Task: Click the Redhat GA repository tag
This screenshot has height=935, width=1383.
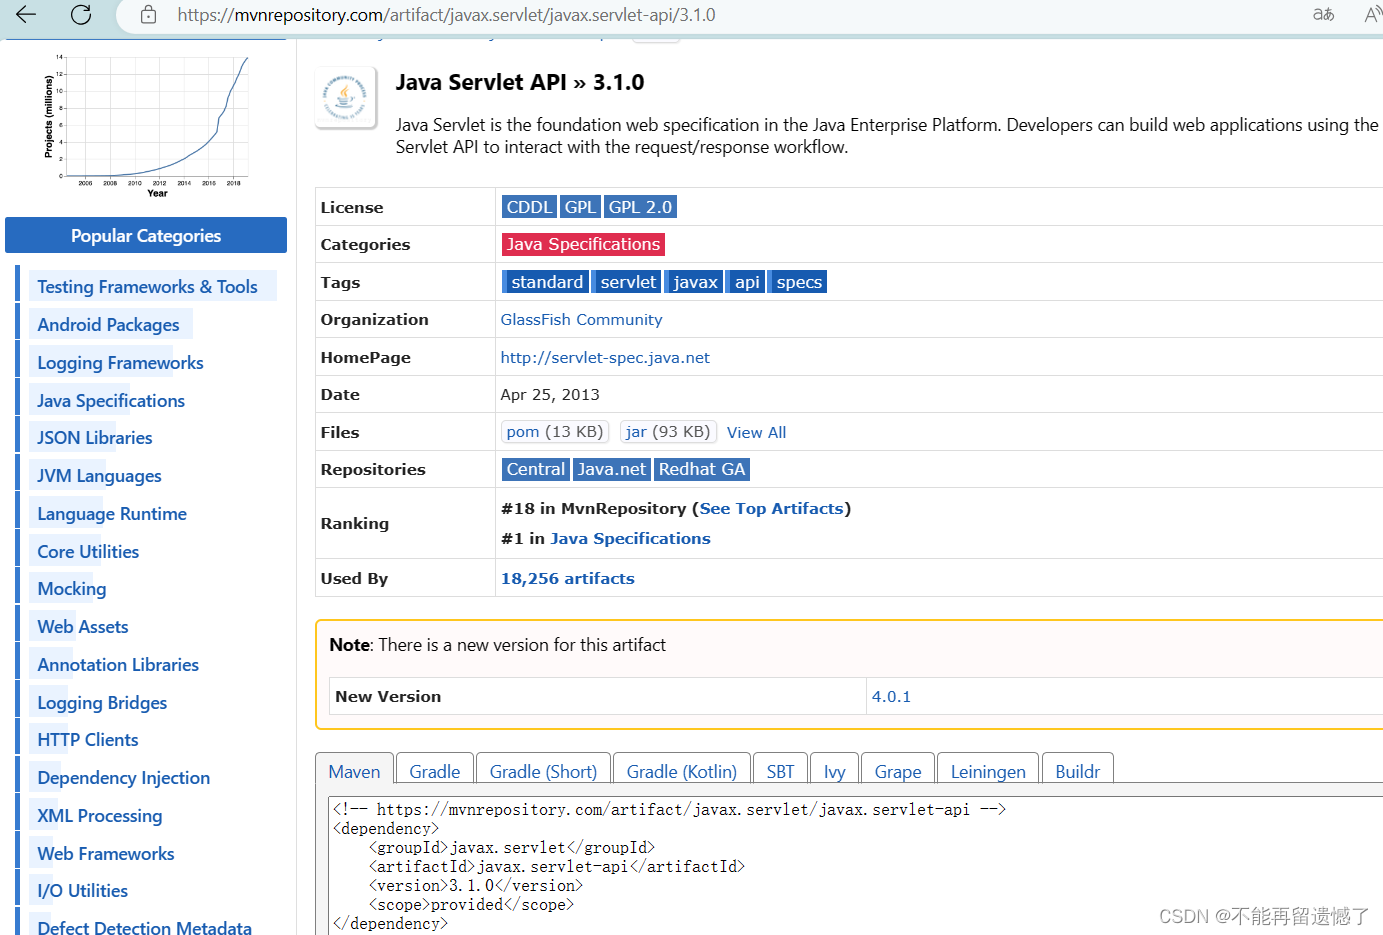Action: tap(702, 469)
